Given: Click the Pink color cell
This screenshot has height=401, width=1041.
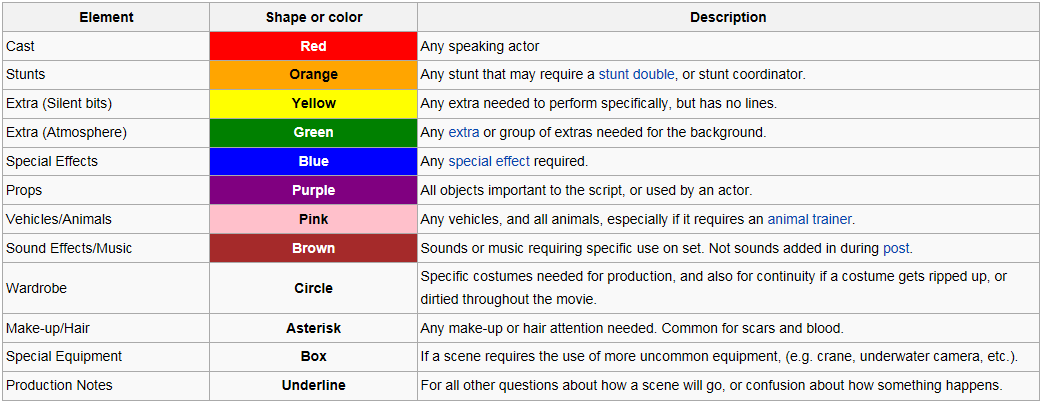Looking at the screenshot, I should pos(313,220).
